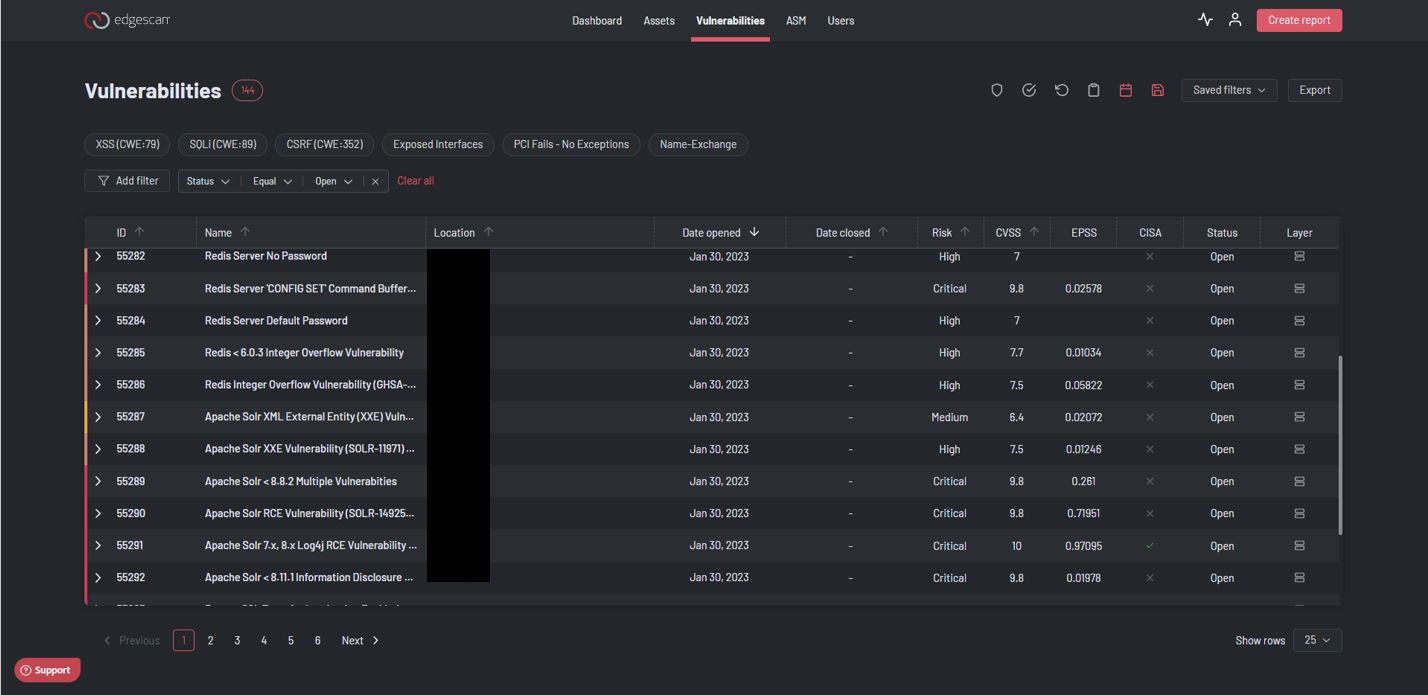Screen dimensions: 1428x695
Task: Click the red calendar icon
Action: pos(1125,90)
